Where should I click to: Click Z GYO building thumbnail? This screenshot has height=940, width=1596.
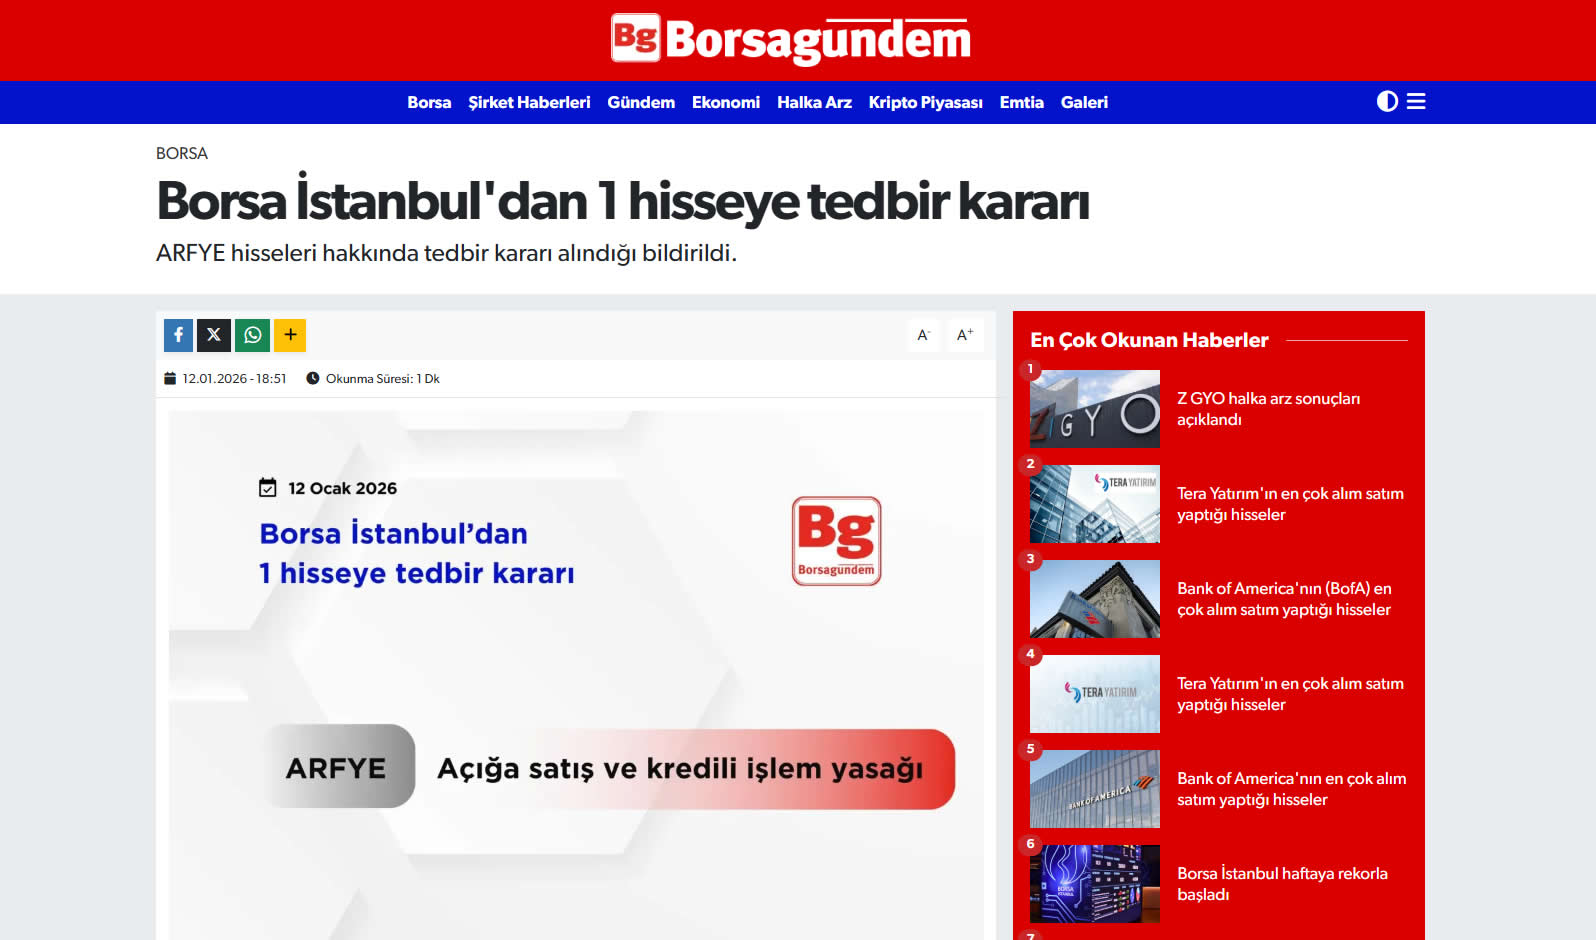pyautogui.click(x=1095, y=409)
